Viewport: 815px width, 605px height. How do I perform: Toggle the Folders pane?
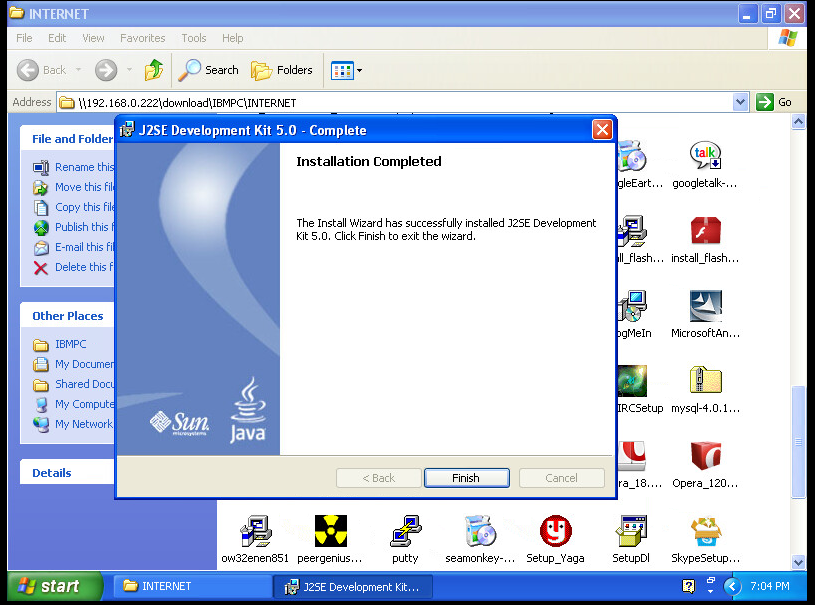point(282,70)
